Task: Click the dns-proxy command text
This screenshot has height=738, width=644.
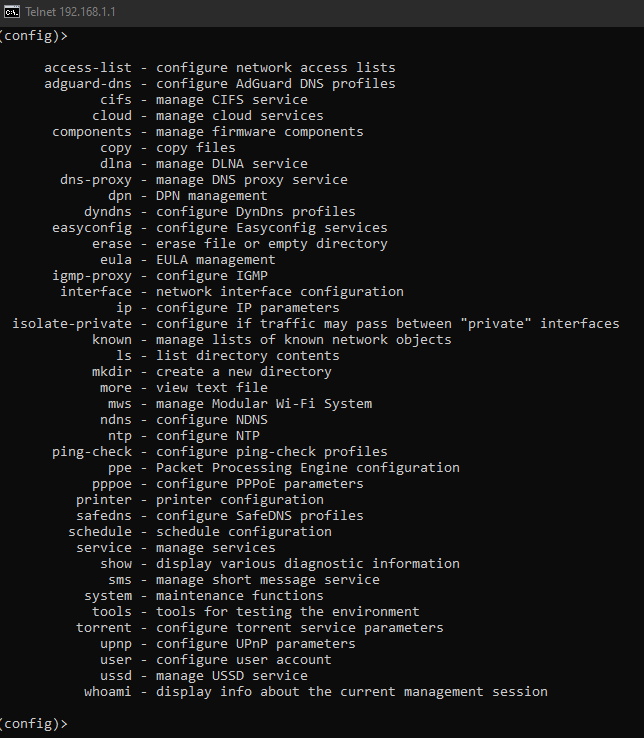Action: pyautogui.click(x=96, y=180)
